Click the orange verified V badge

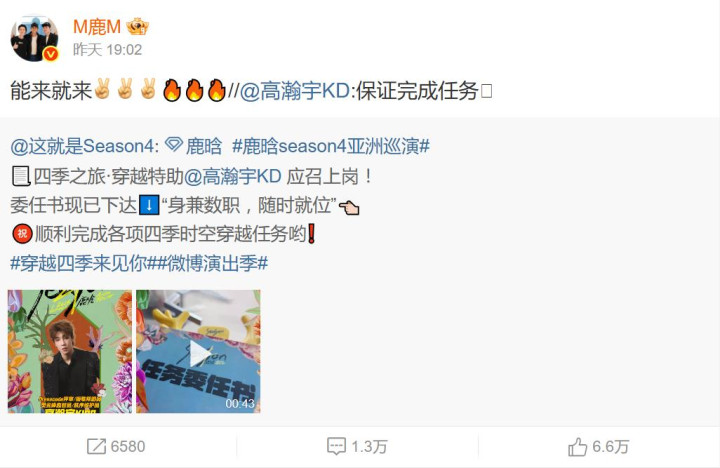[x=51, y=55]
